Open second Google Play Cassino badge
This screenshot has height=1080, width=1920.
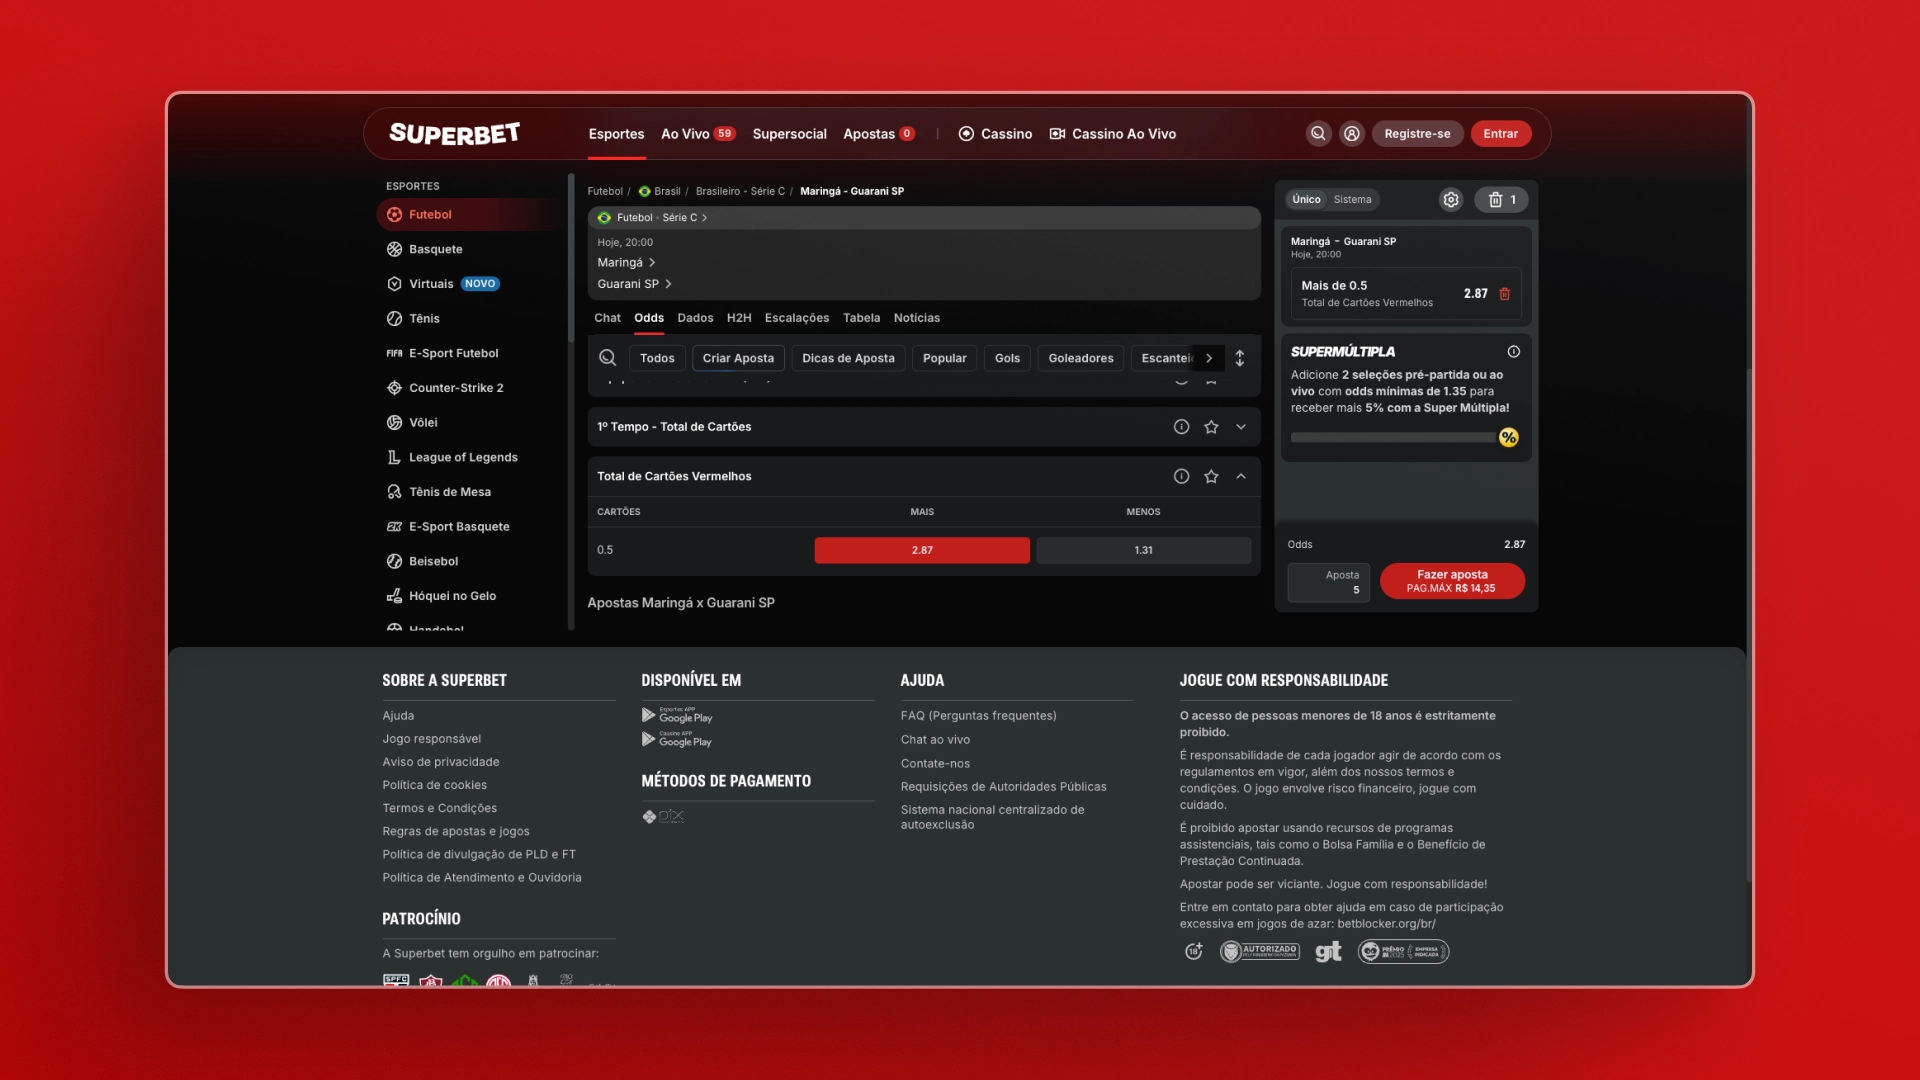point(677,740)
